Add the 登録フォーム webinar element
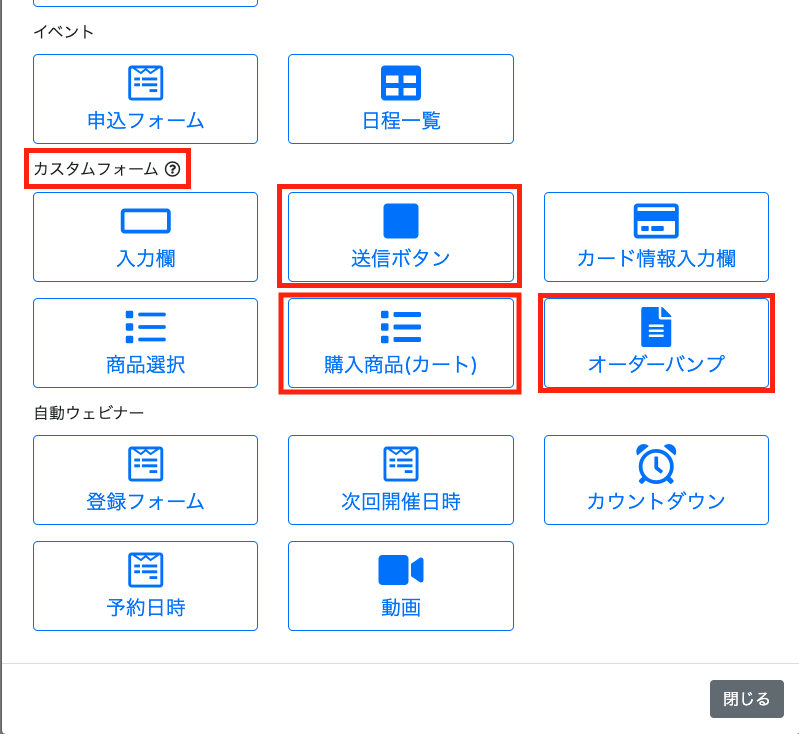This screenshot has height=734, width=799. coord(145,480)
